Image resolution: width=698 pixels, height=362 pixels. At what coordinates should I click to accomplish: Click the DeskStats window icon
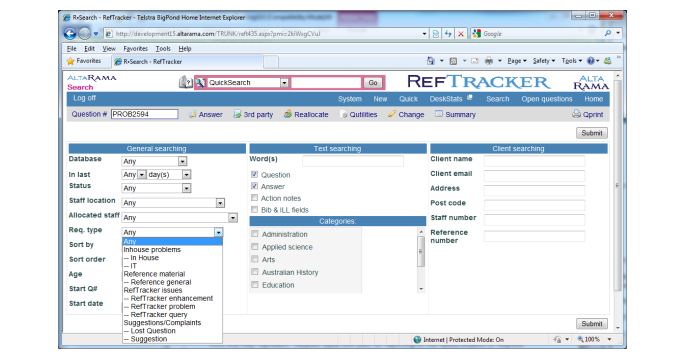point(469,97)
